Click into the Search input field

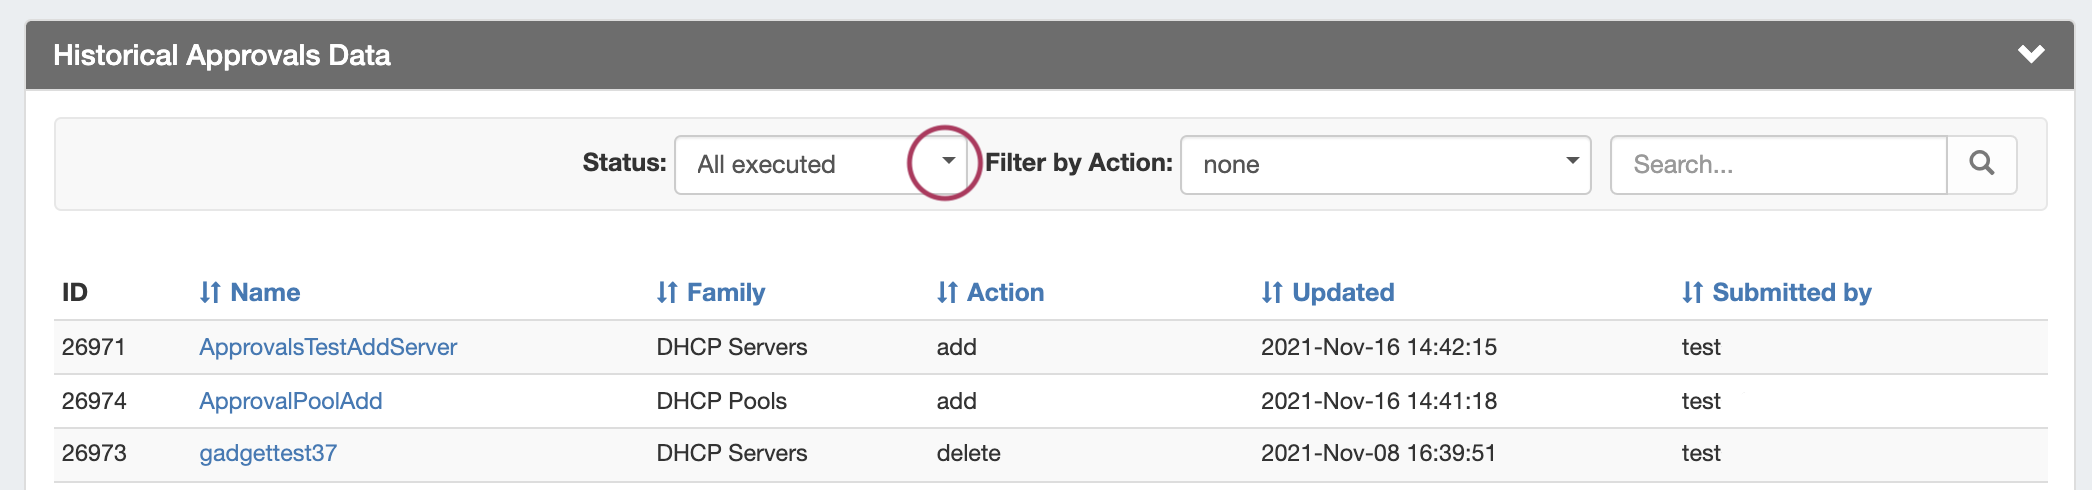[1778, 164]
